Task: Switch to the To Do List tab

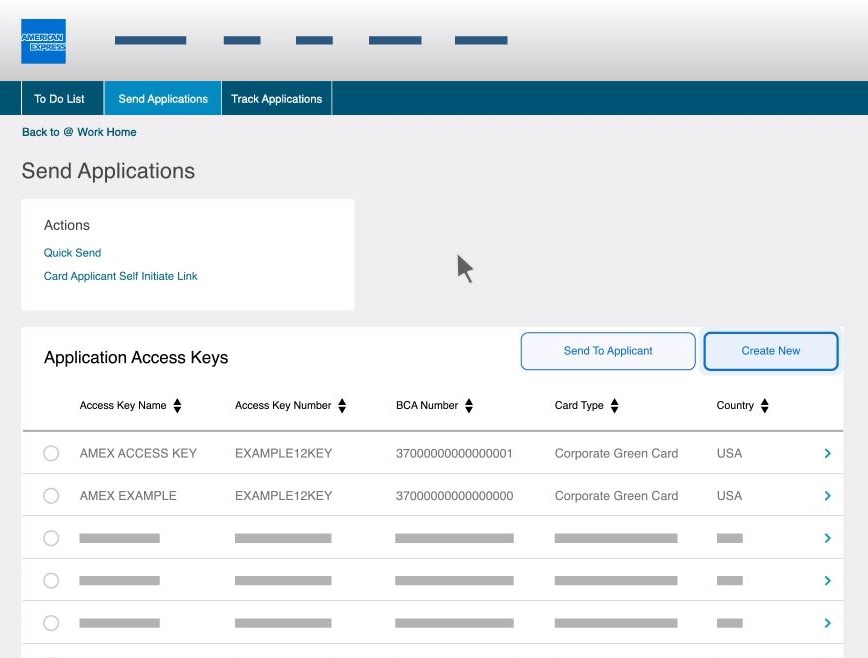Action: (59, 99)
